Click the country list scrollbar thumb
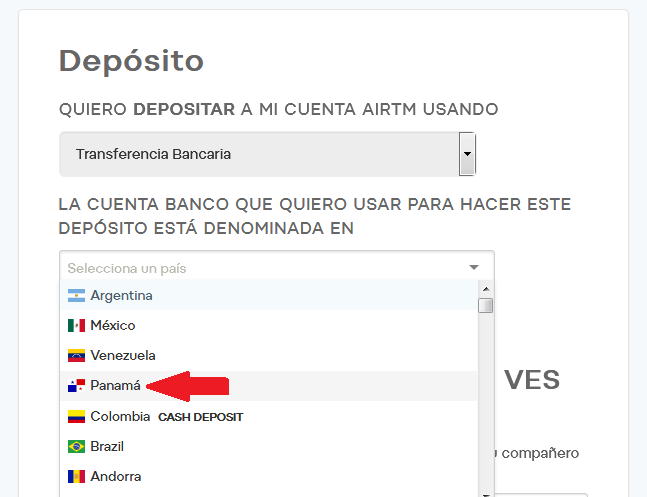This screenshot has height=497, width=647. 486,305
